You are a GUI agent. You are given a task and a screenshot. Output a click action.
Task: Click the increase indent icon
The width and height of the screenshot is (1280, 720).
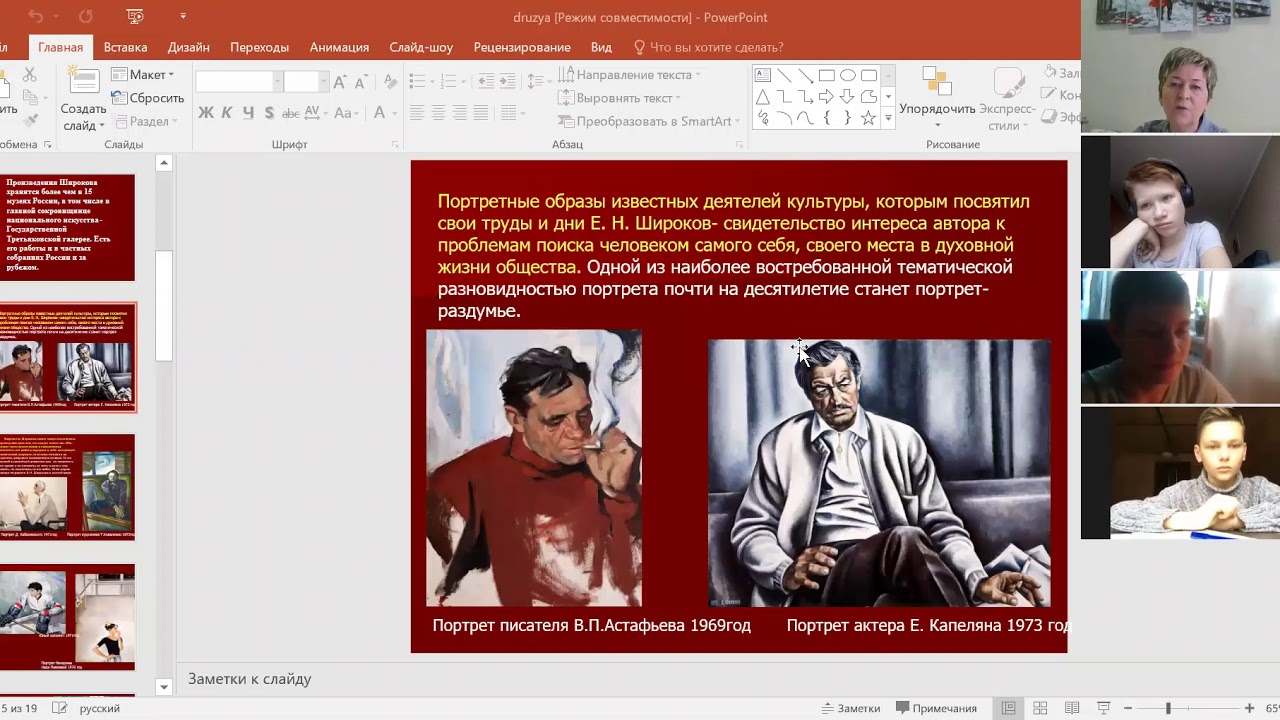pos(508,82)
